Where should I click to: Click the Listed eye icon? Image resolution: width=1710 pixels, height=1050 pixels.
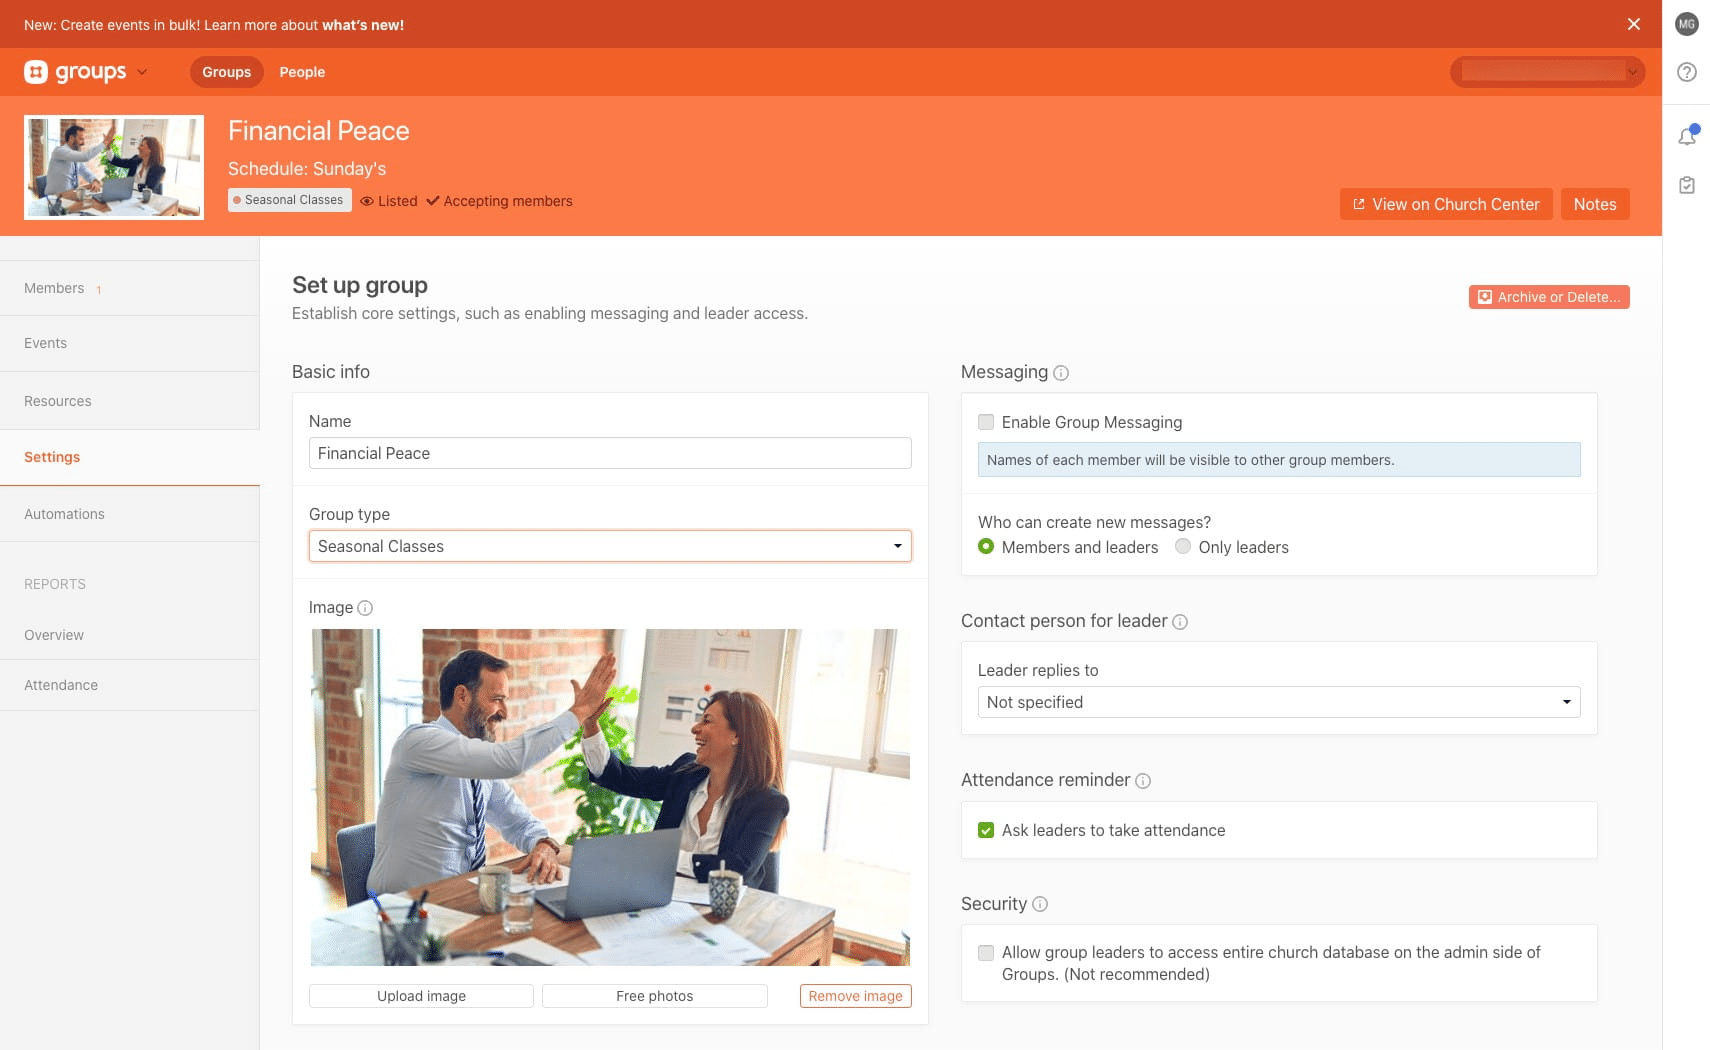coord(367,201)
